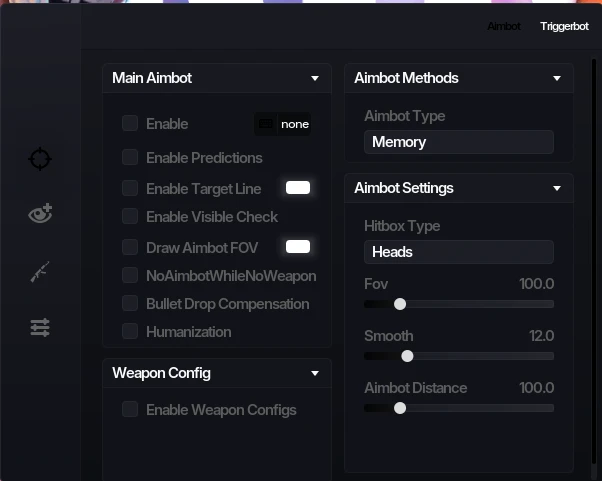Click the keyboard keybind icon beside Enable

pos(266,124)
